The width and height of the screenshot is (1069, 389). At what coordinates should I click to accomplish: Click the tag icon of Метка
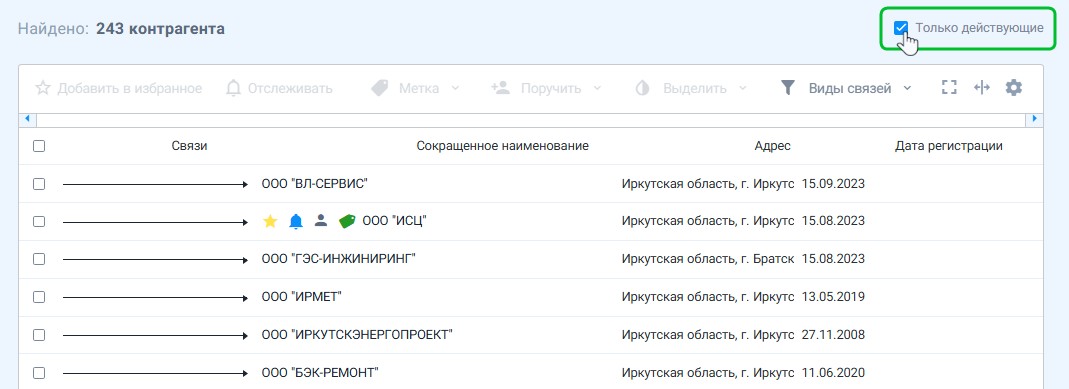(x=379, y=88)
